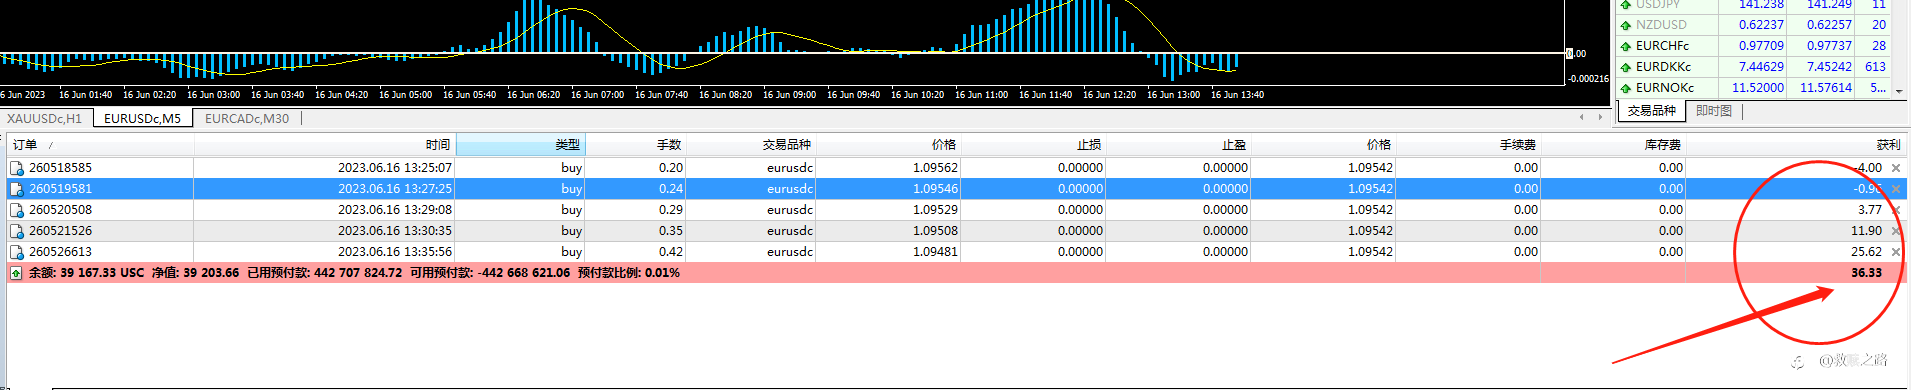The image size is (1911, 390).
Task: Close order 260521526 with its X icon
Action: (1896, 231)
